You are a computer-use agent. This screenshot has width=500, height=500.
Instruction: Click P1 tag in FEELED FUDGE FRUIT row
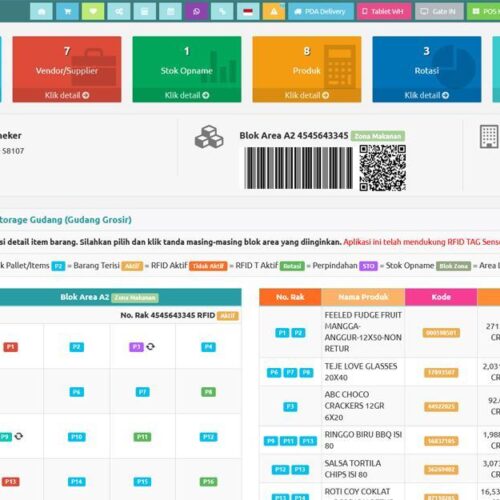click(282, 333)
